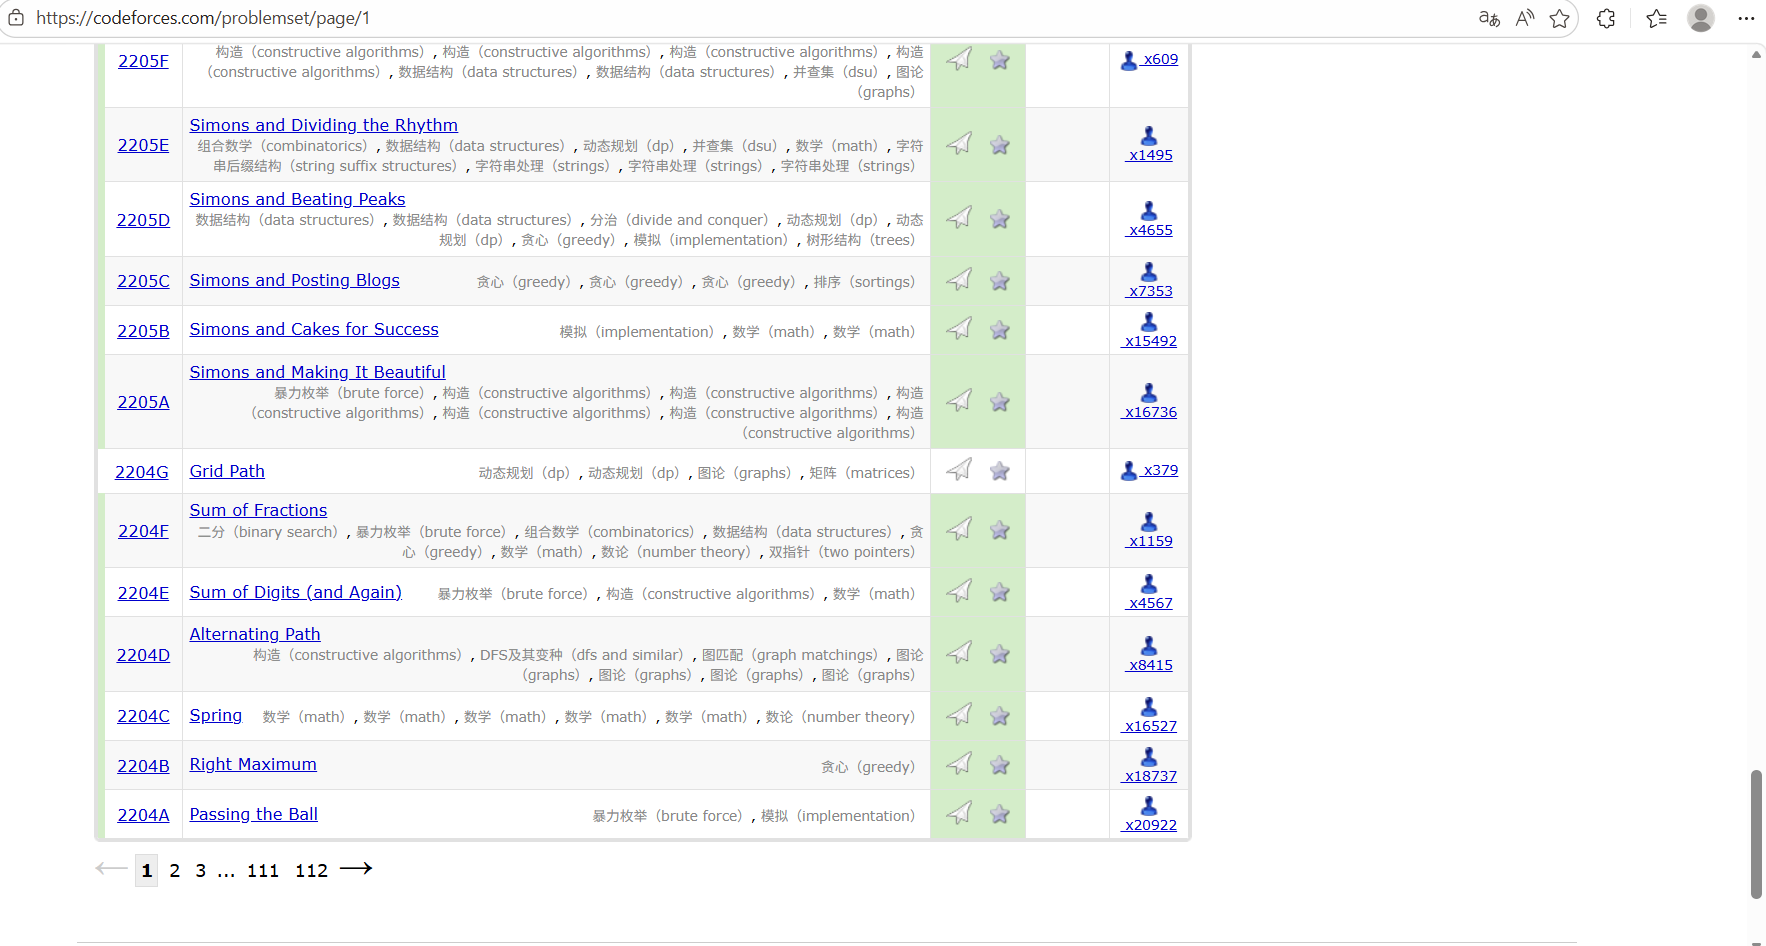Viewport: 1766px width, 946px height.
Task: Go to the next page arrow in pagination
Action: point(356,869)
